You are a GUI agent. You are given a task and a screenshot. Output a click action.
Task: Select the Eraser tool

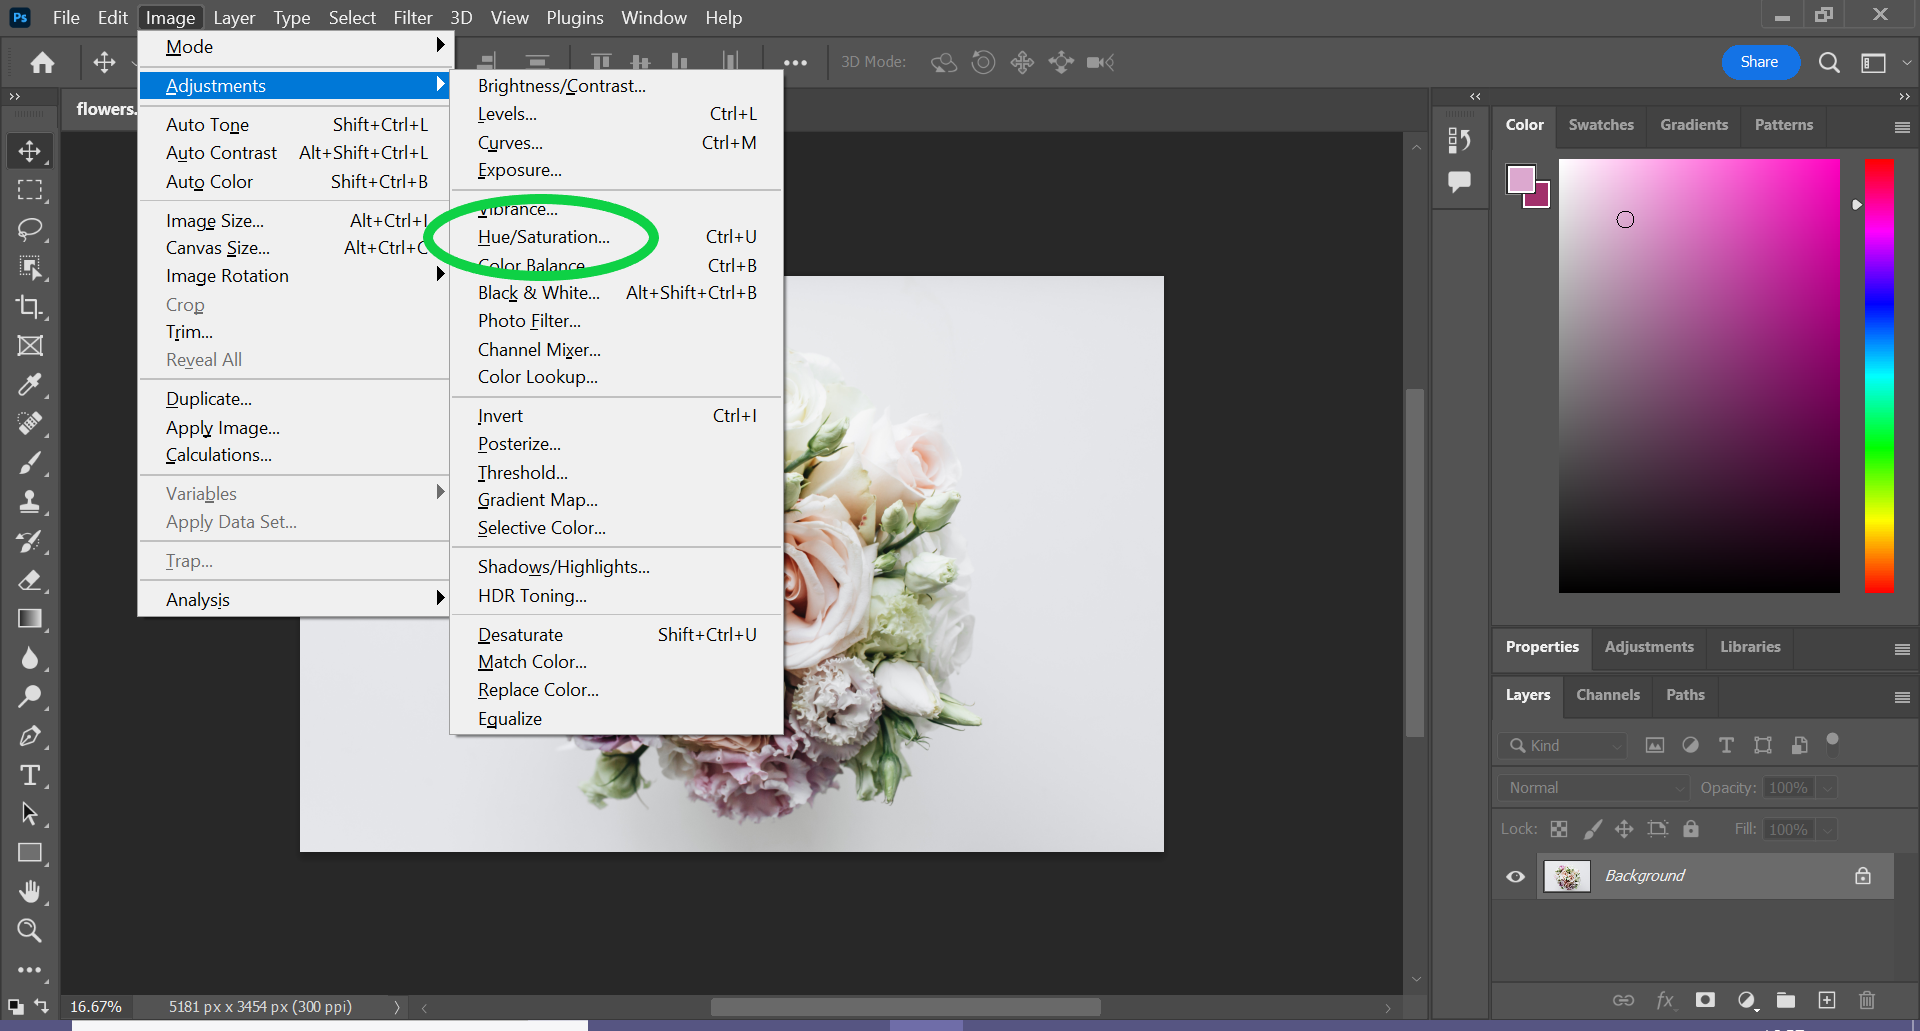29,580
